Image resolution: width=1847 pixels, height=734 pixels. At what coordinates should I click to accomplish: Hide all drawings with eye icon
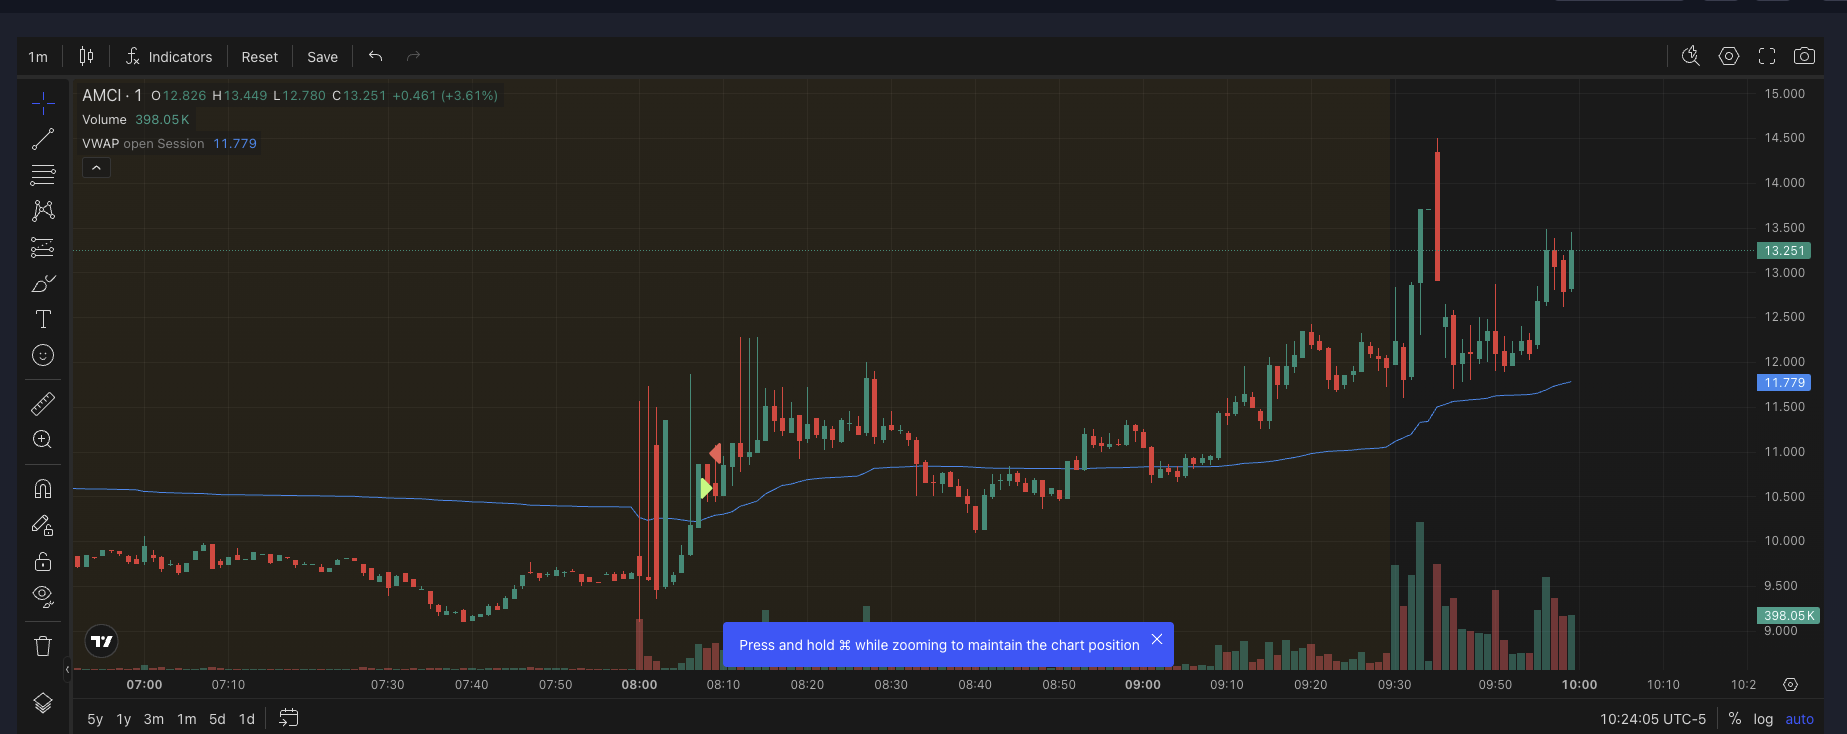43,596
